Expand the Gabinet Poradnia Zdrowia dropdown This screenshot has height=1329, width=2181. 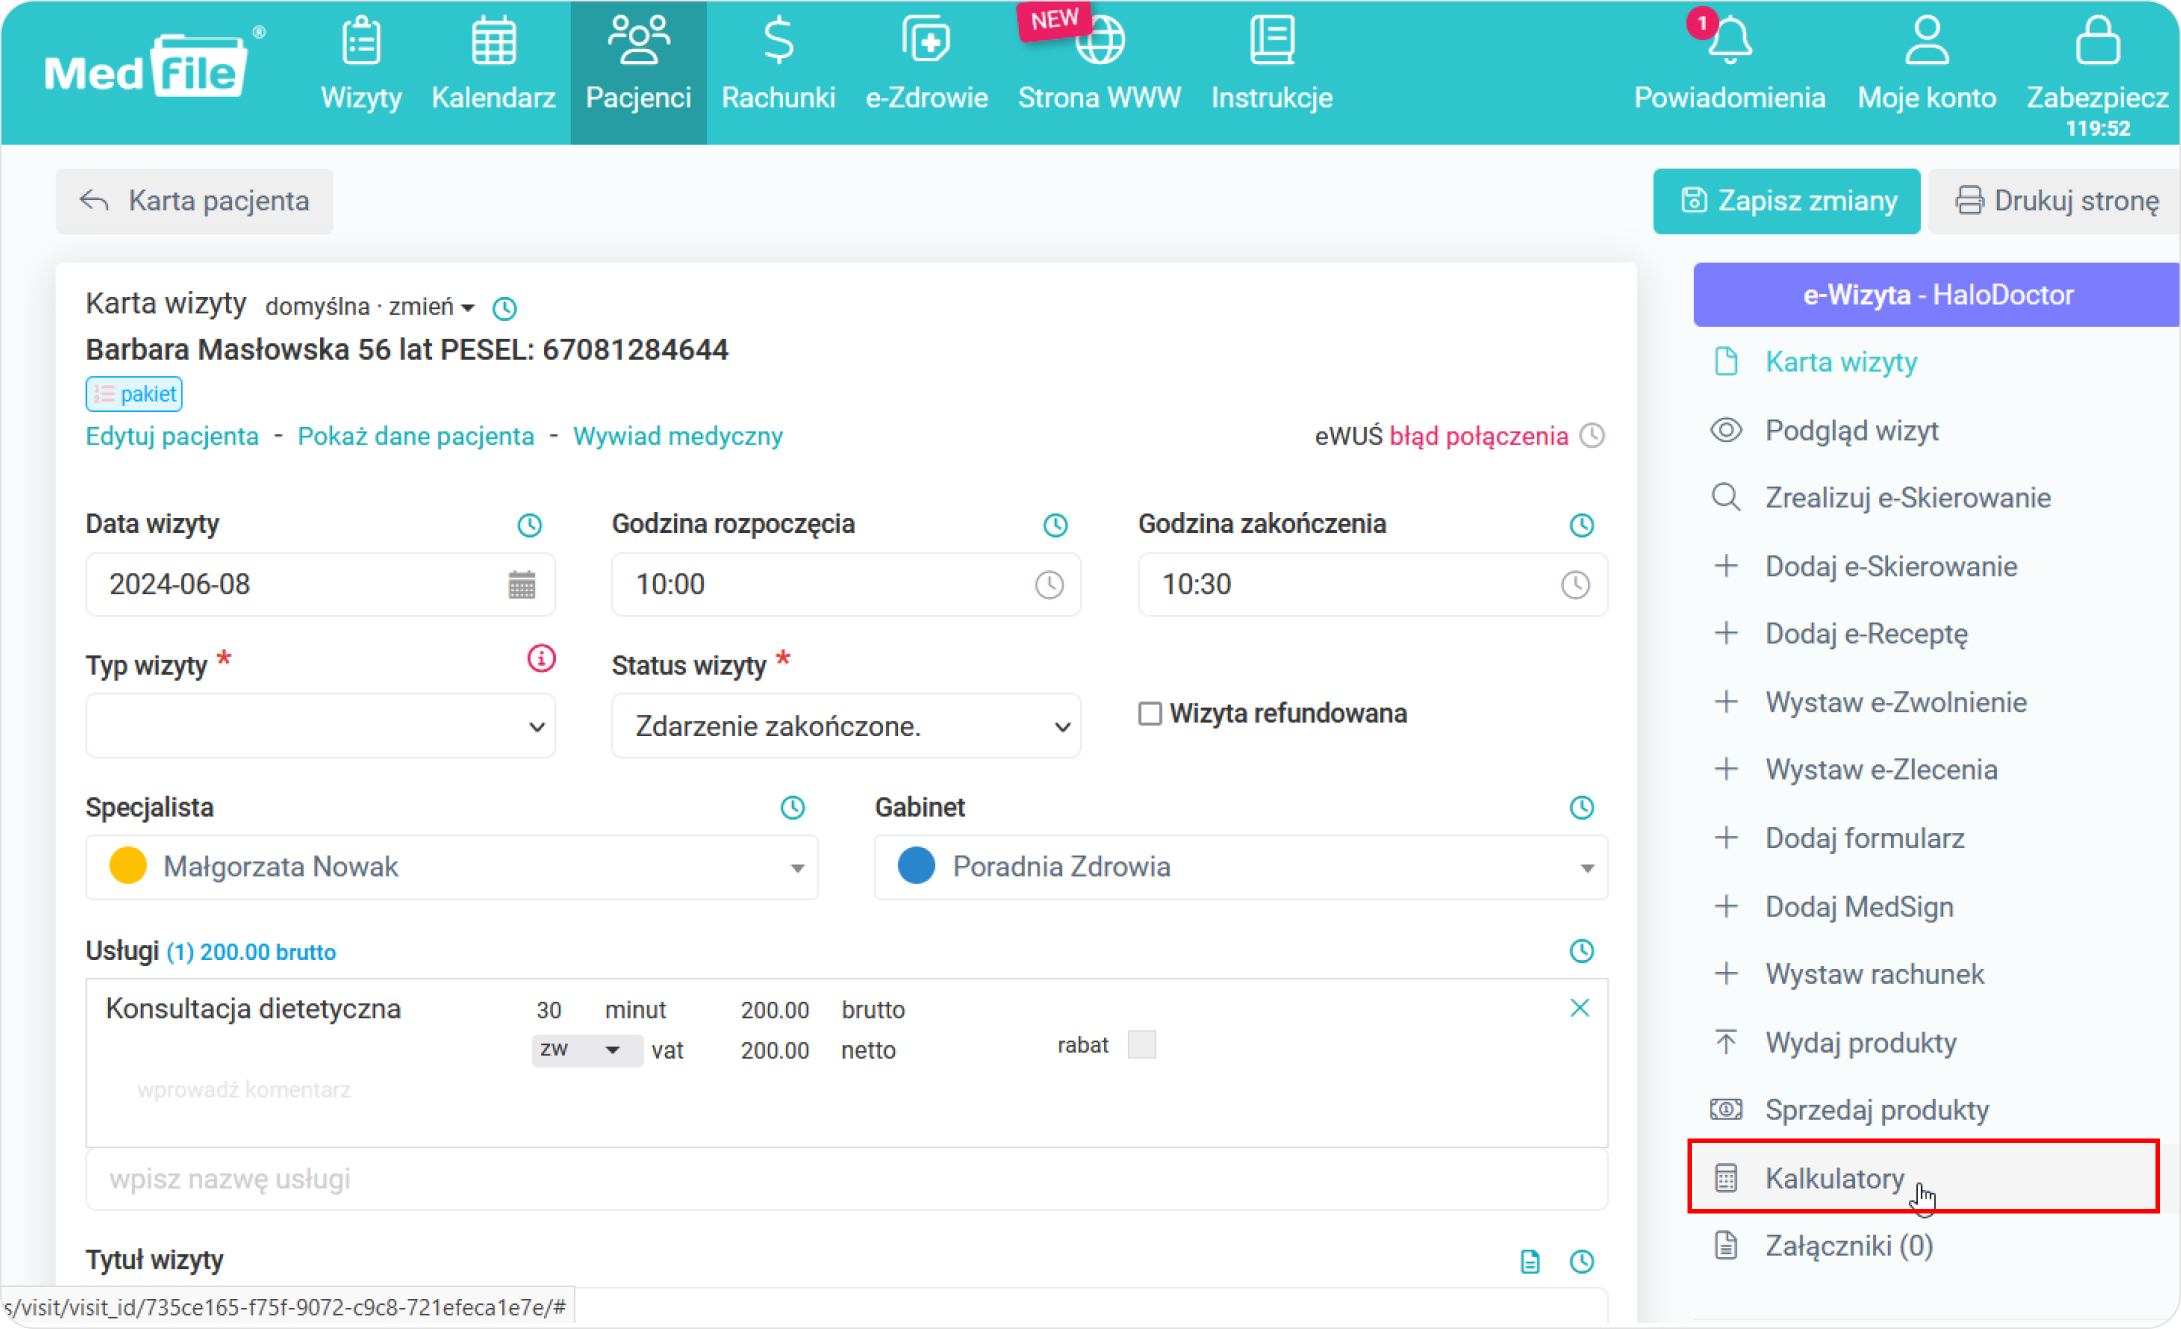[x=1241, y=867]
